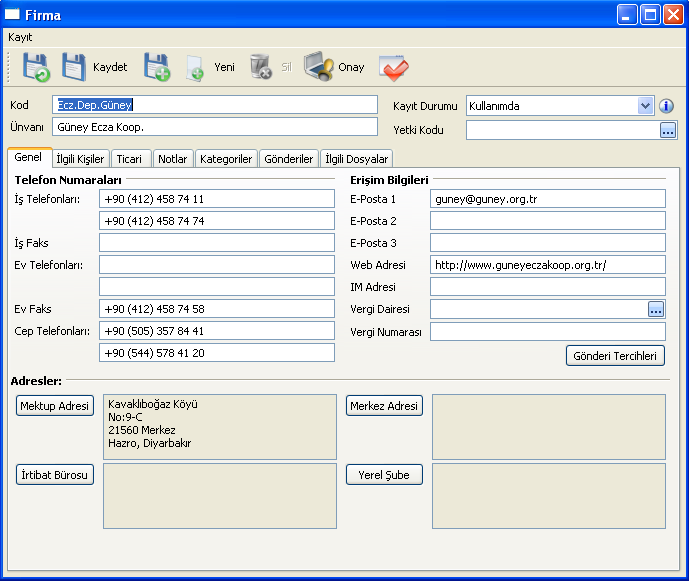Open the Notlar tab
The width and height of the screenshot is (689, 581).
[173, 159]
